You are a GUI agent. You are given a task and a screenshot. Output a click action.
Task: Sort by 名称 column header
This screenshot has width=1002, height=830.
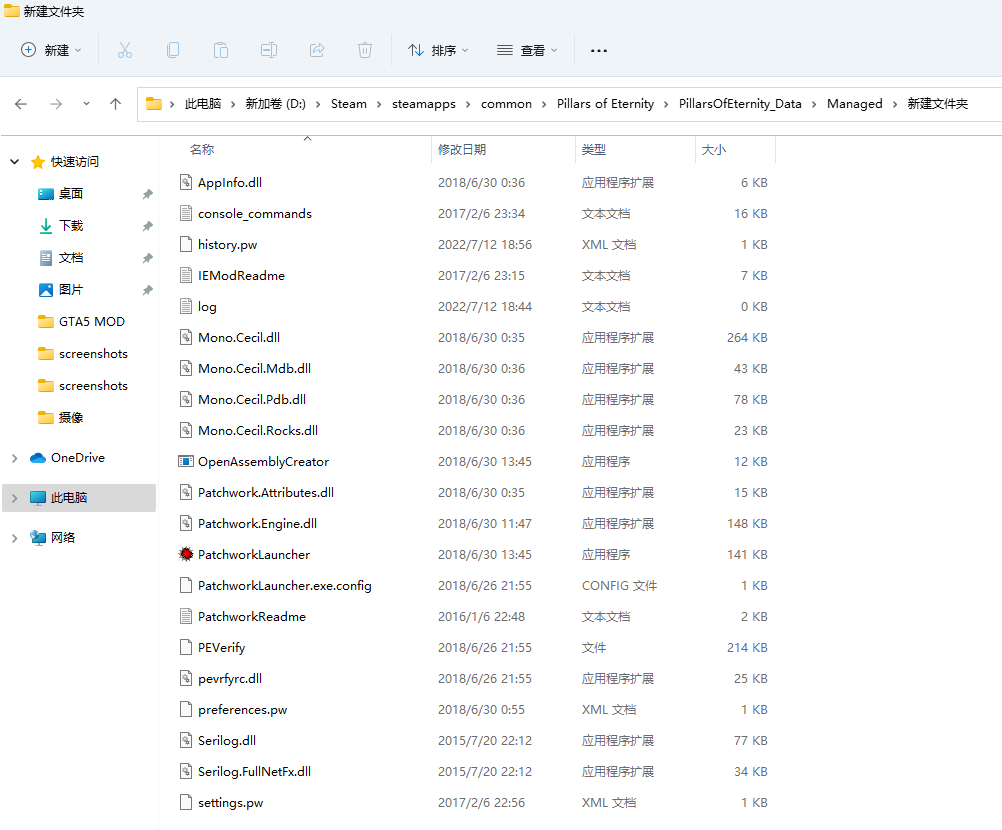[x=202, y=150]
